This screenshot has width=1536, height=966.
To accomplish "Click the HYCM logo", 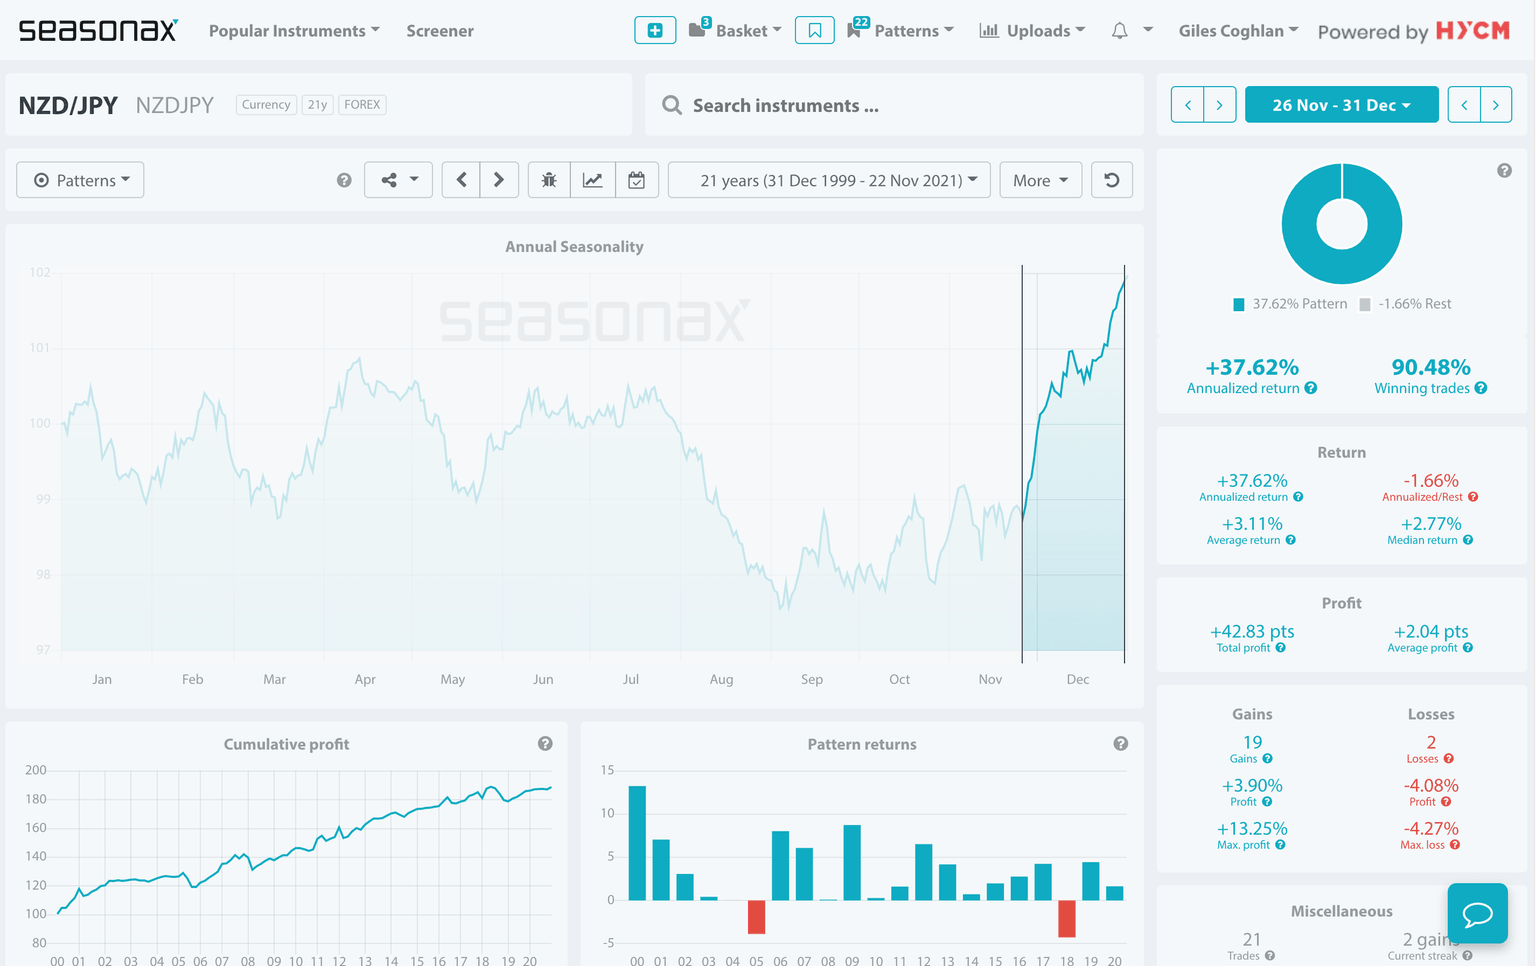I will [x=1473, y=31].
